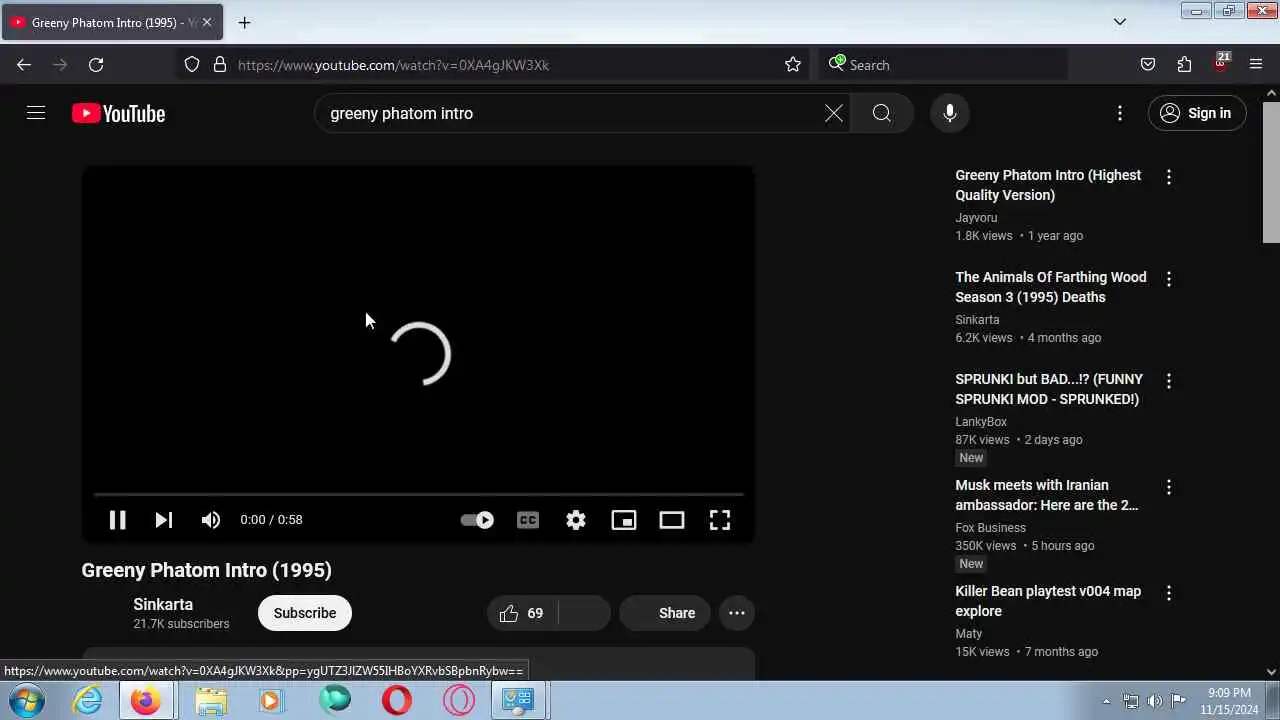1280x720 pixels.
Task: Mute the video volume
Action: [210, 520]
